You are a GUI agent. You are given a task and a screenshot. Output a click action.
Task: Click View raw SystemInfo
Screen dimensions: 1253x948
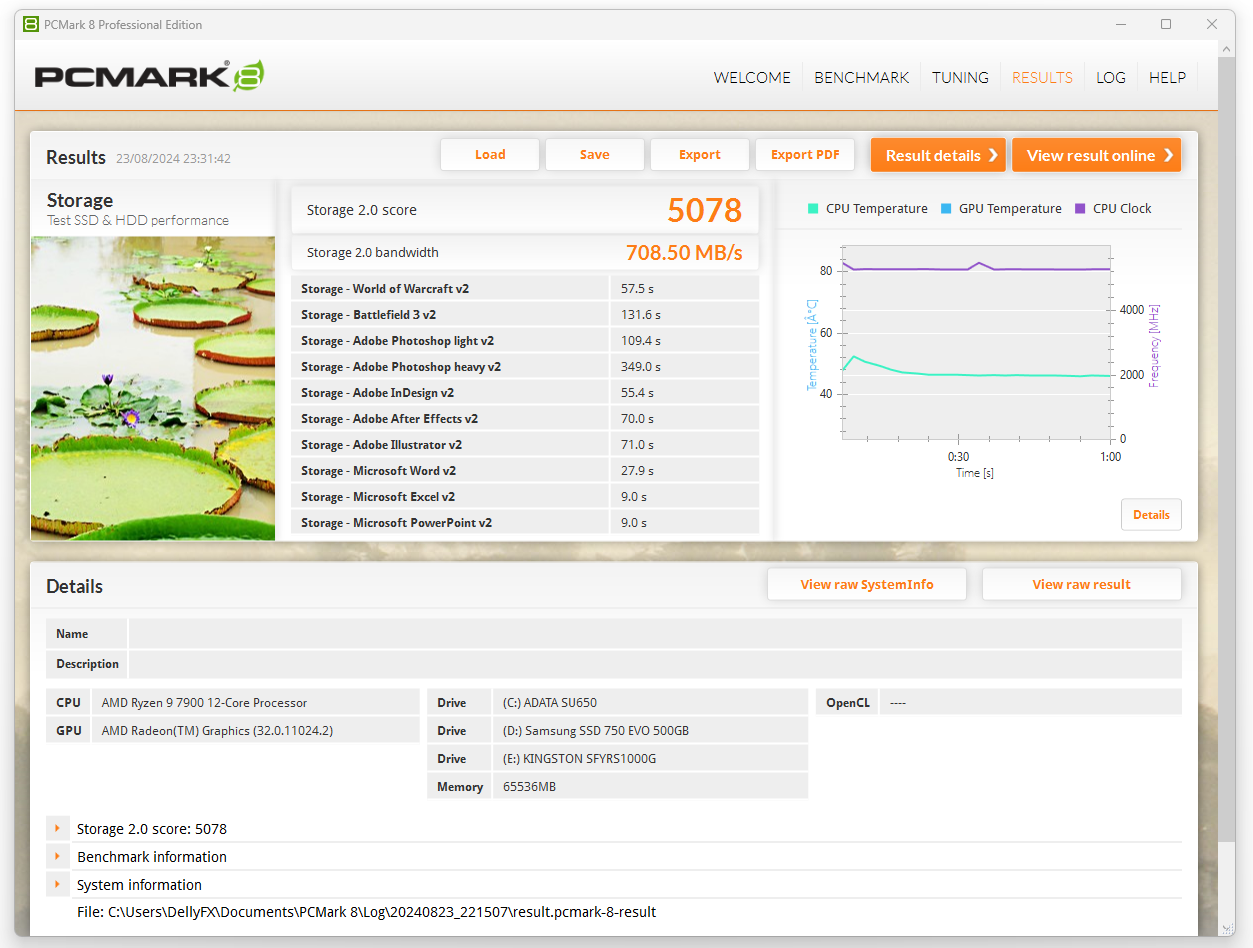coord(867,585)
